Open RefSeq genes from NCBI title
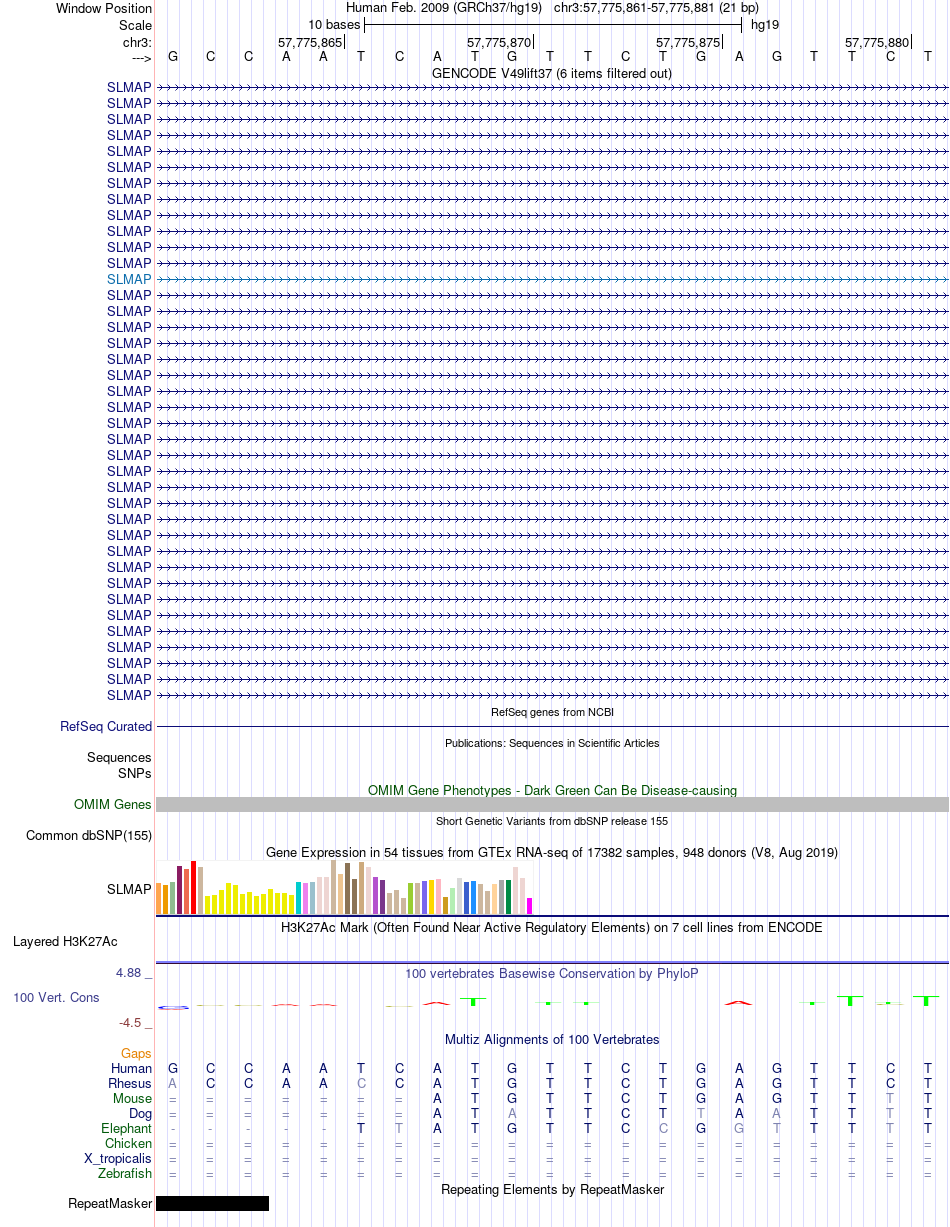The height and width of the screenshot is (1227, 950). click(552, 712)
